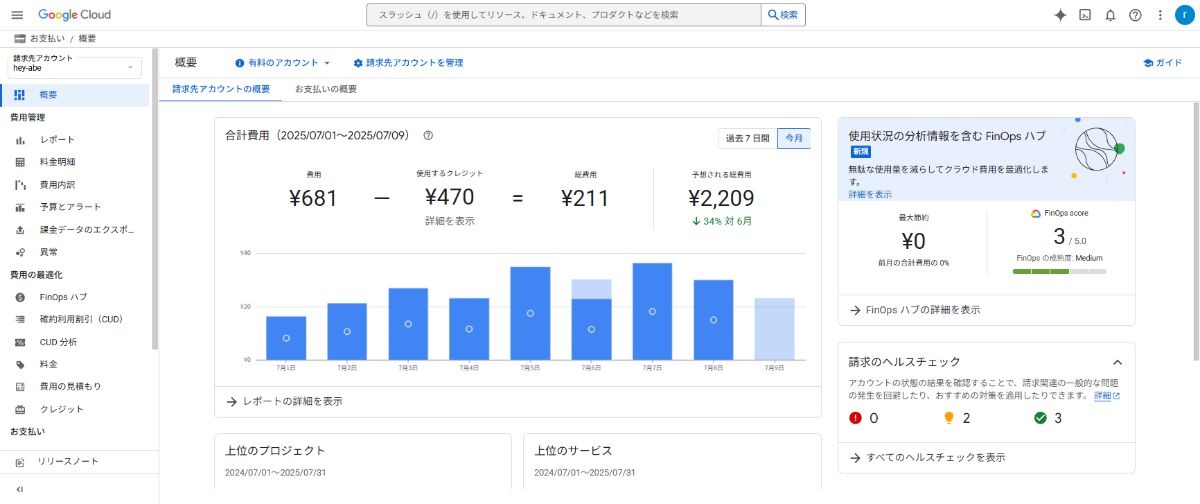Image resolution: width=1200 pixels, height=504 pixels.
Task: Open the three-dot settings menu in header
Action: pyautogui.click(x=1159, y=15)
